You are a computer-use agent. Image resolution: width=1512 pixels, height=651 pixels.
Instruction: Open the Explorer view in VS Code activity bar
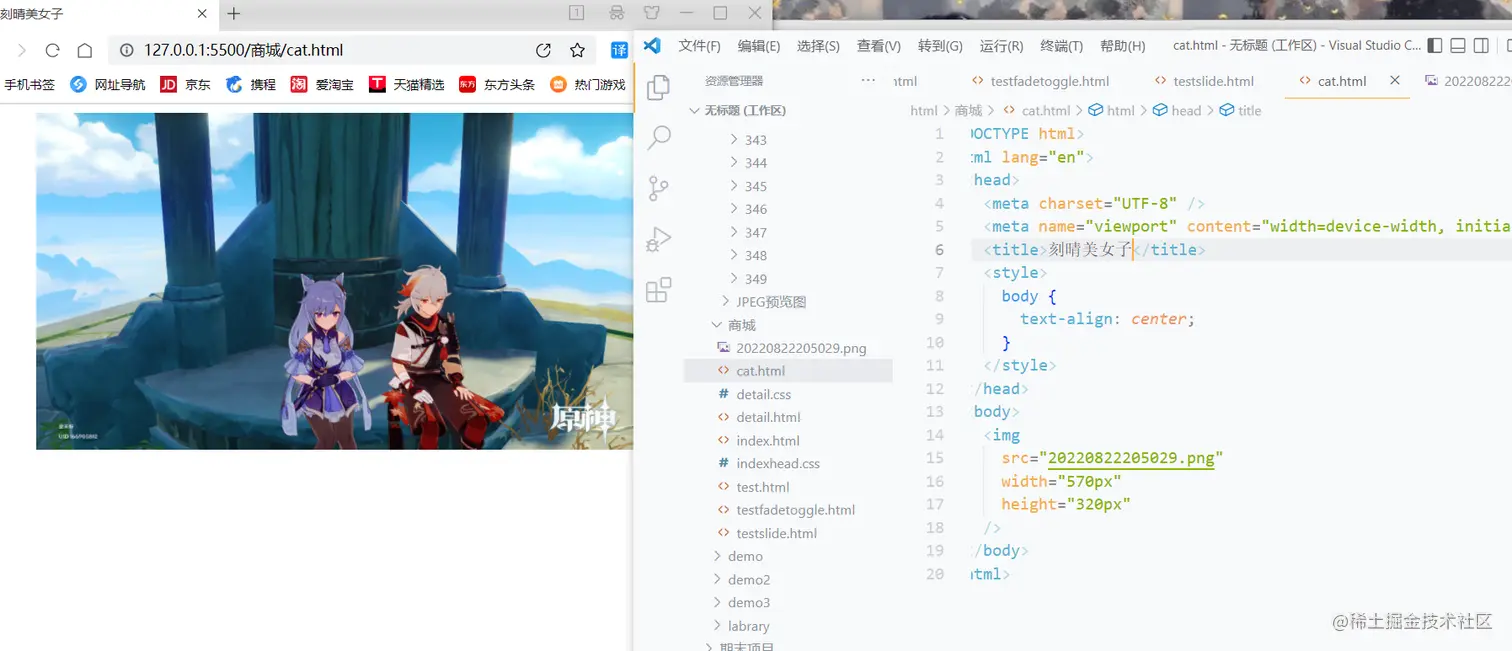[x=658, y=88]
